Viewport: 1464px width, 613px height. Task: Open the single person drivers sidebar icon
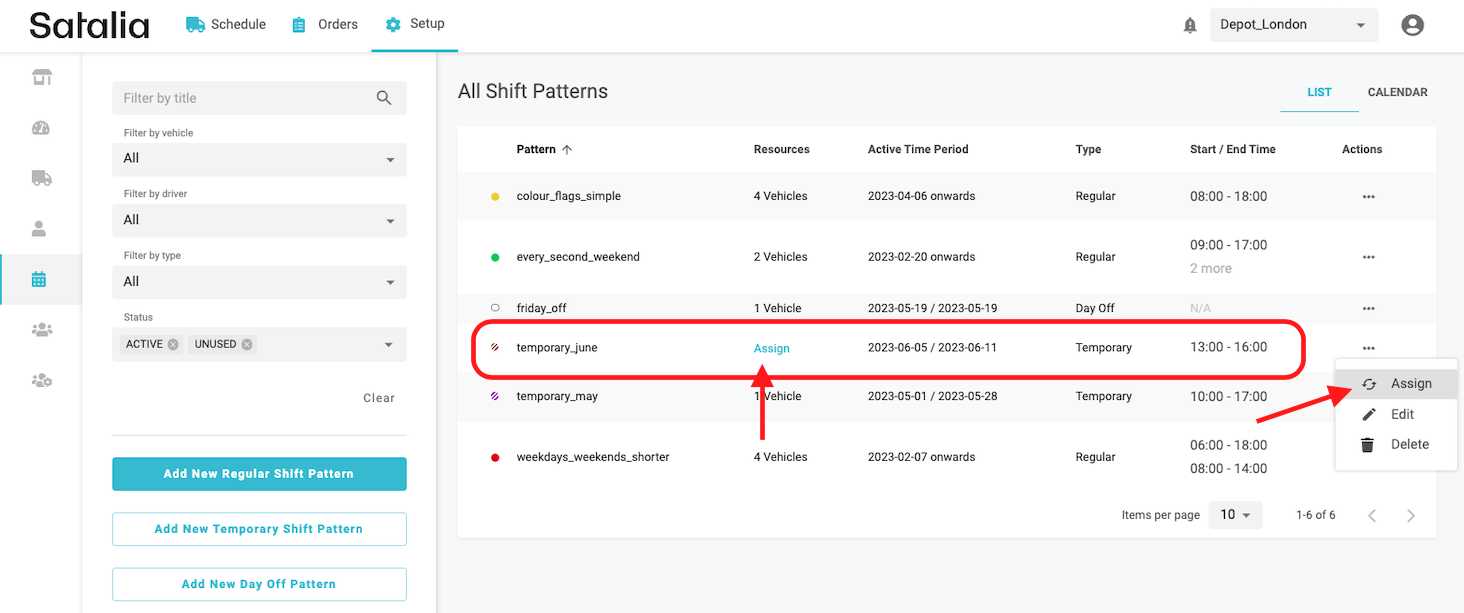40,229
